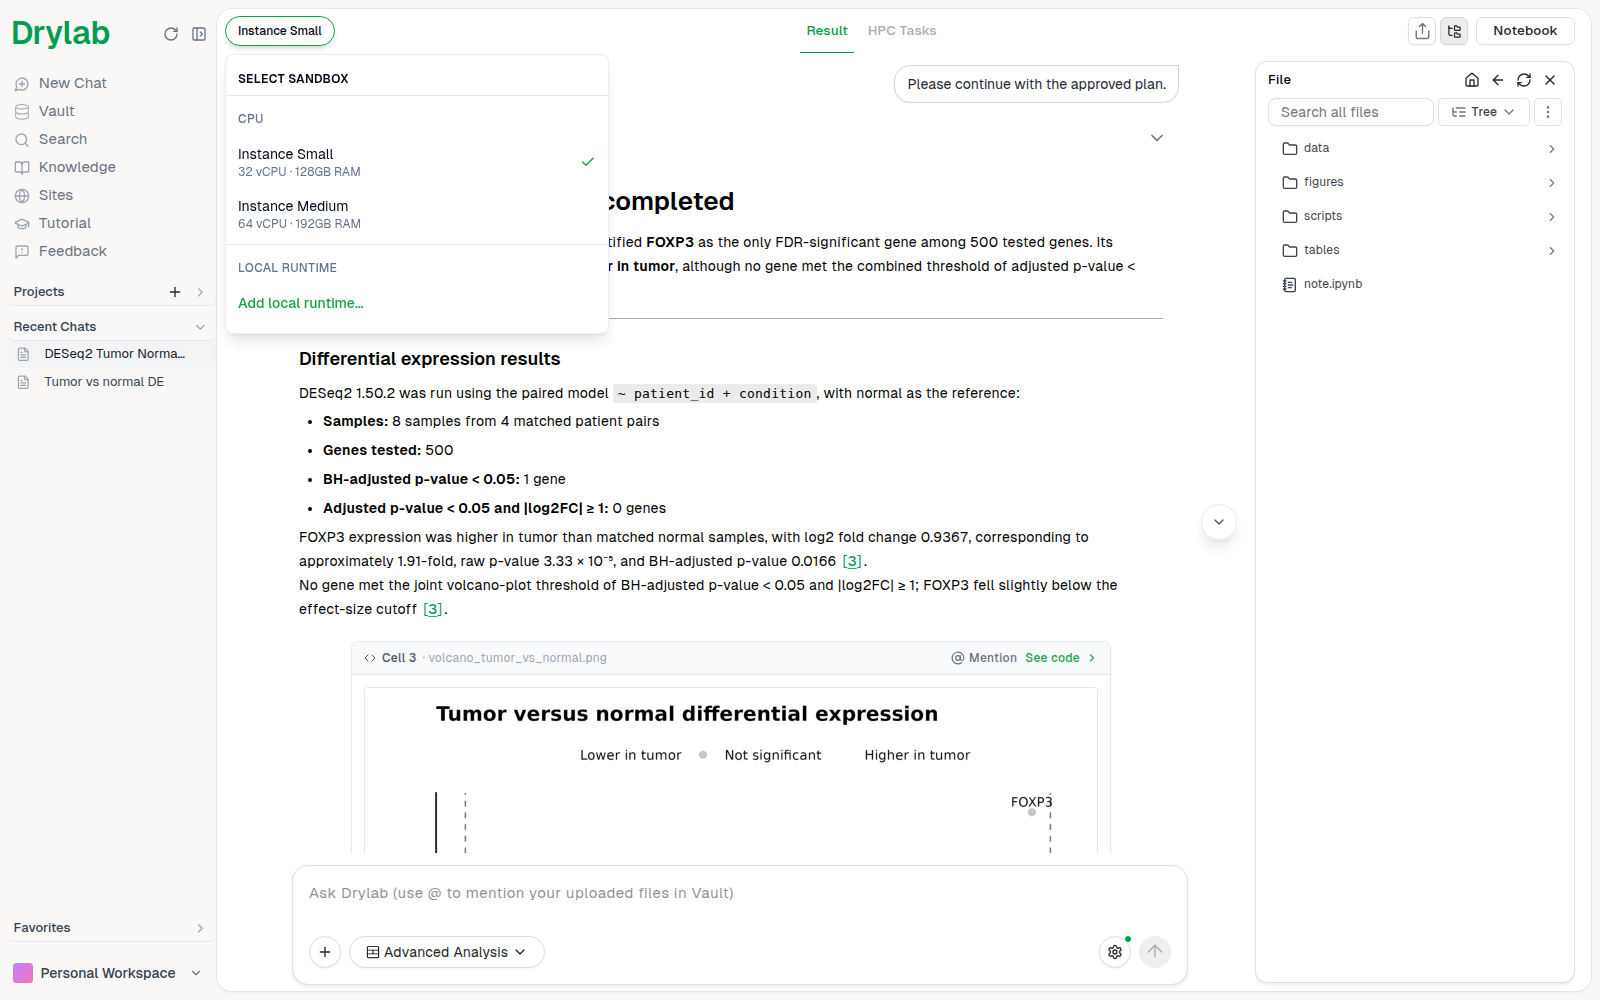Toggle the file tree panel icon
The image size is (1600, 1000).
1454,31
